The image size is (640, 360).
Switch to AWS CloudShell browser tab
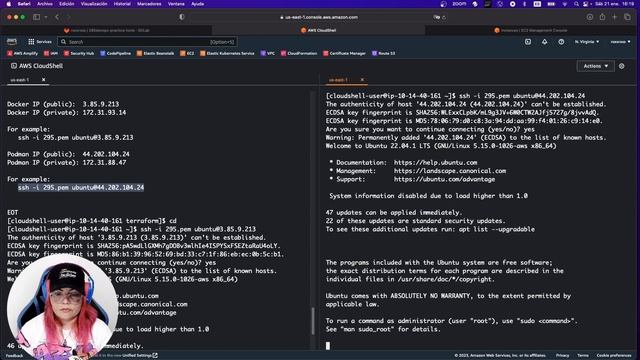click(318, 30)
